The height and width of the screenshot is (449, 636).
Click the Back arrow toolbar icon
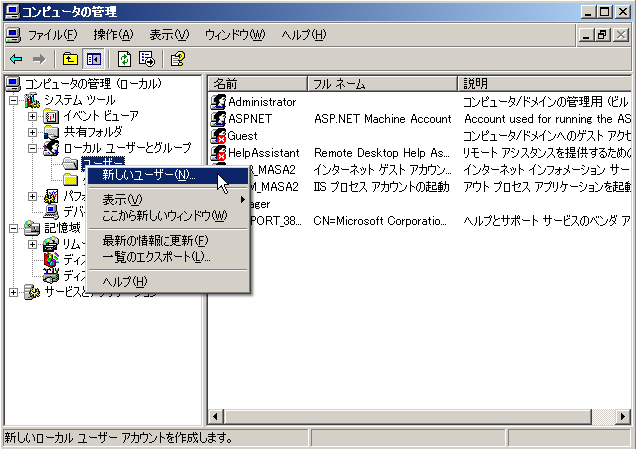point(16,59)
